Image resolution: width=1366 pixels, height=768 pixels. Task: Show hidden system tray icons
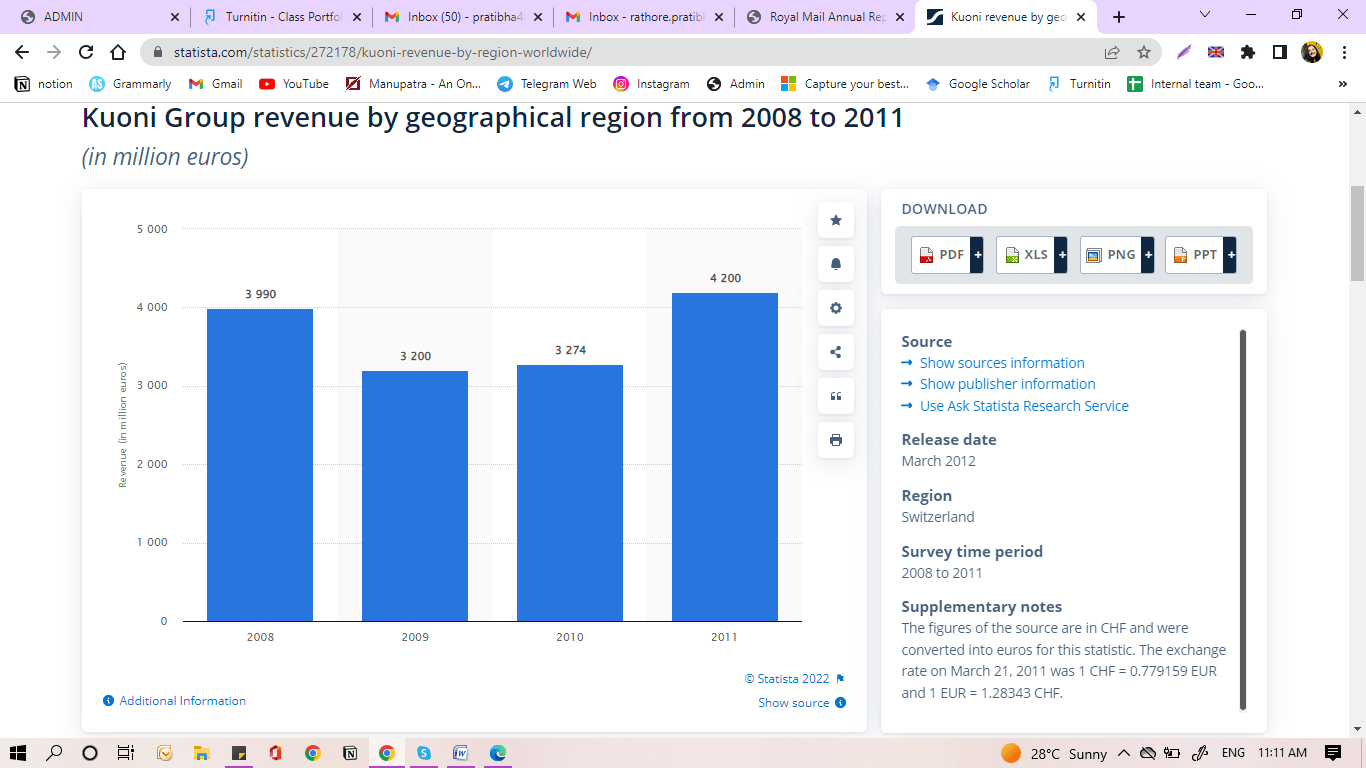1124,753
